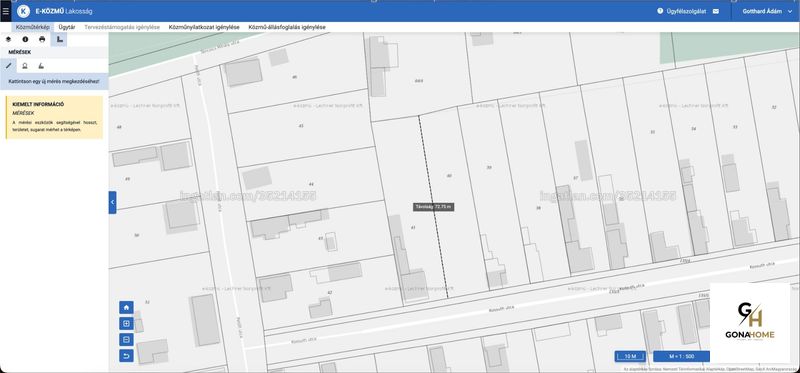This screenshot has width=800, height=373.
Task: Zoom out on the map
Action: 126,339
